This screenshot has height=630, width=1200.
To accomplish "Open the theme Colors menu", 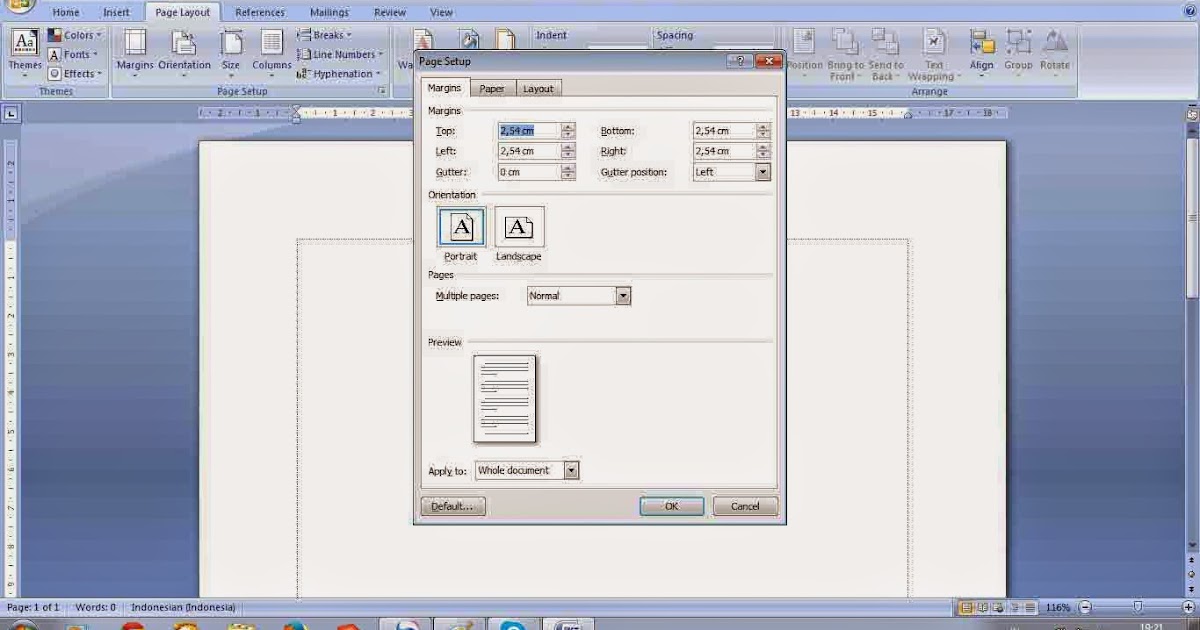I will [x=75, y=35].
